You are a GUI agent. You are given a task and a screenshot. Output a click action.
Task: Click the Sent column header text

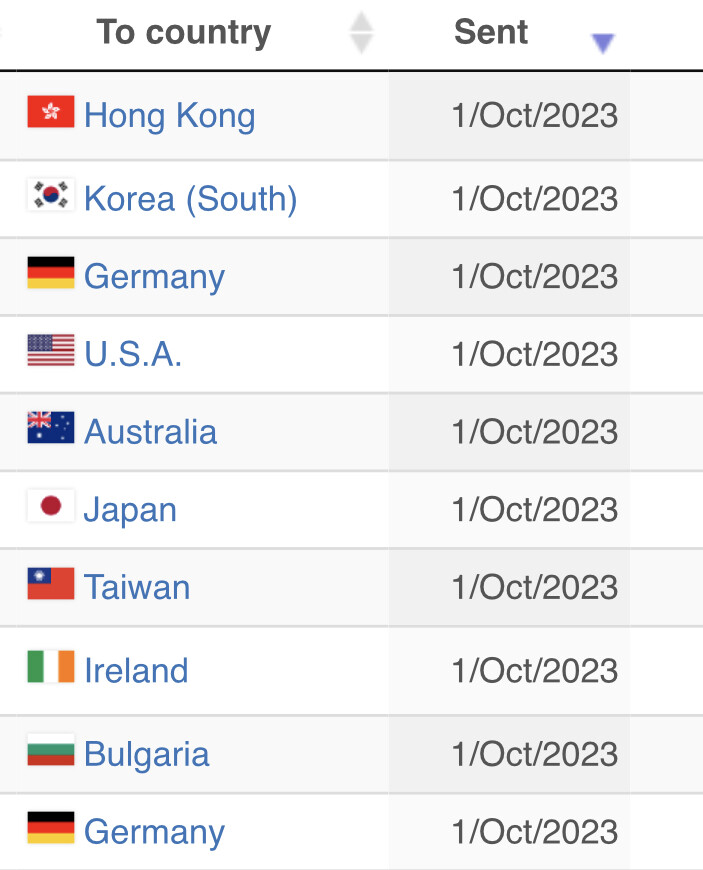490,32
